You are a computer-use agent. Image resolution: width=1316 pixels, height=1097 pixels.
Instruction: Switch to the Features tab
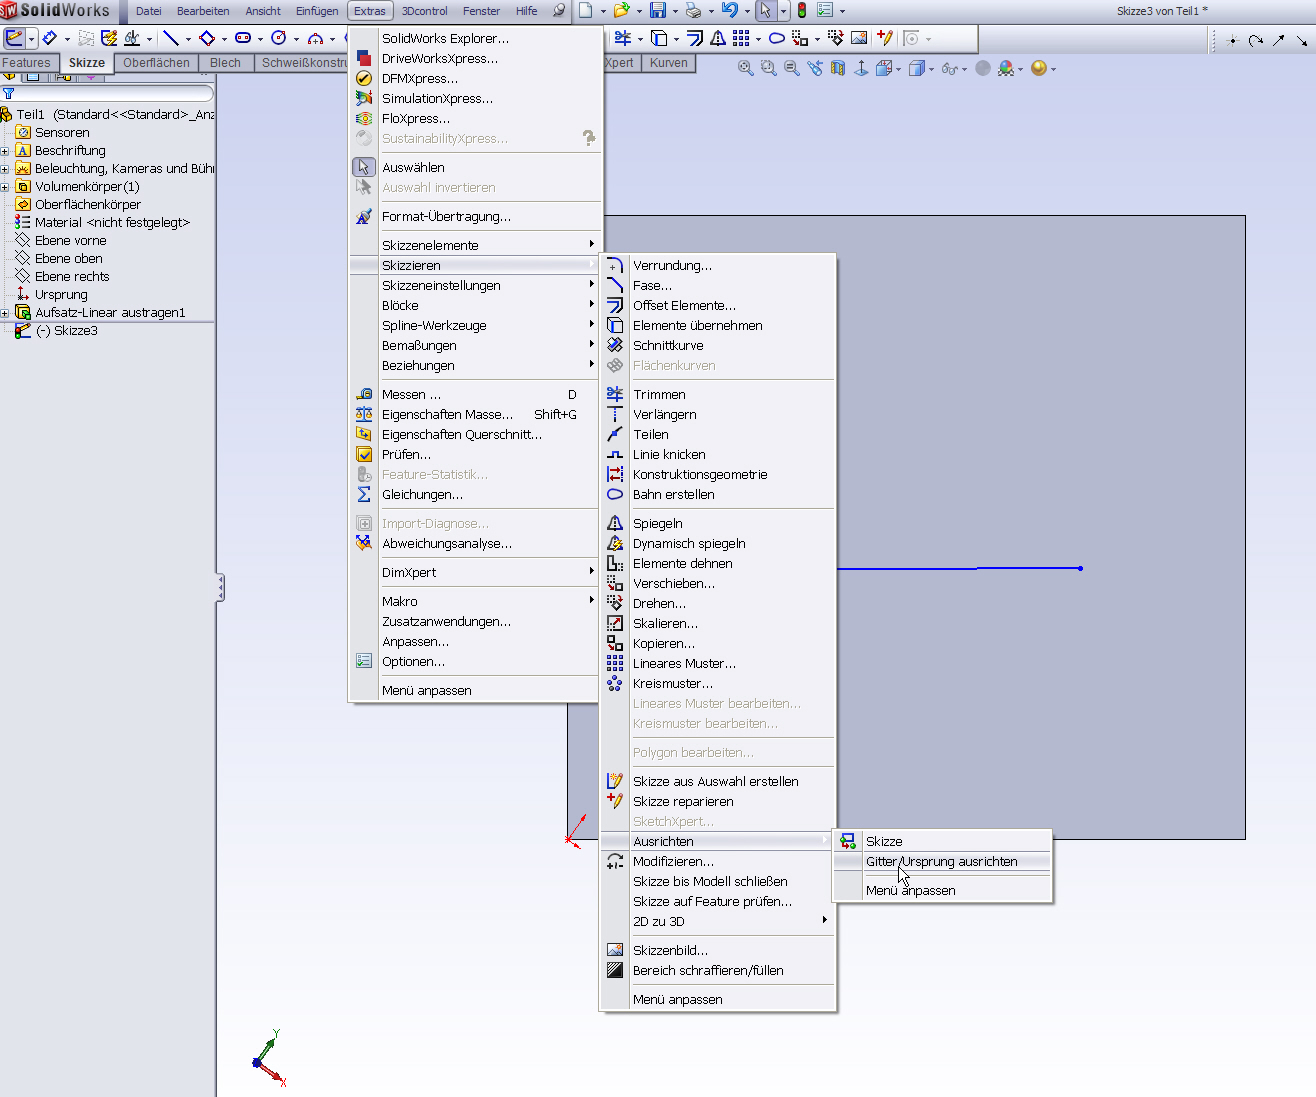(x=27, y=62)
